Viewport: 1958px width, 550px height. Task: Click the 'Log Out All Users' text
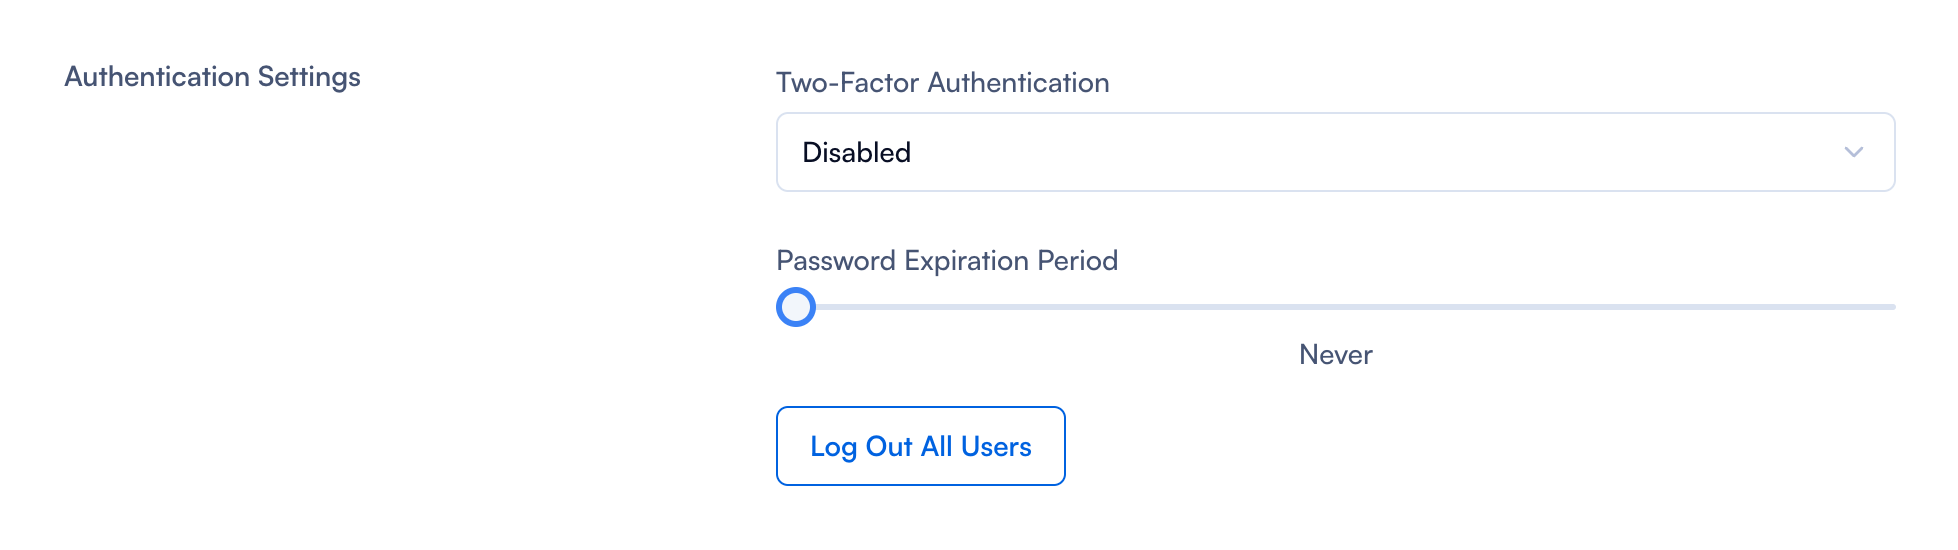coord(920,446)
